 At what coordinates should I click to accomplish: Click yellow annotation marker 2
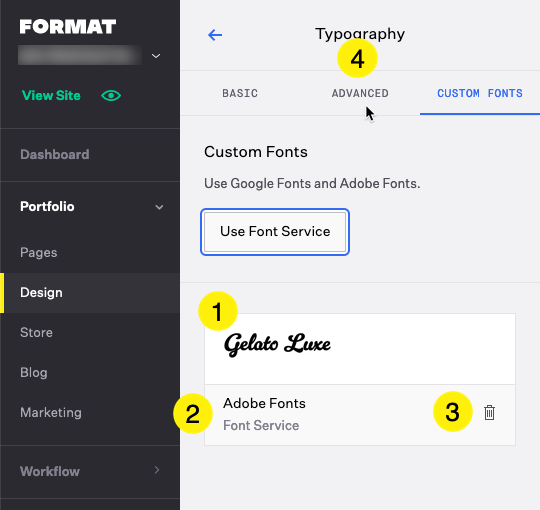pos(193,413)
